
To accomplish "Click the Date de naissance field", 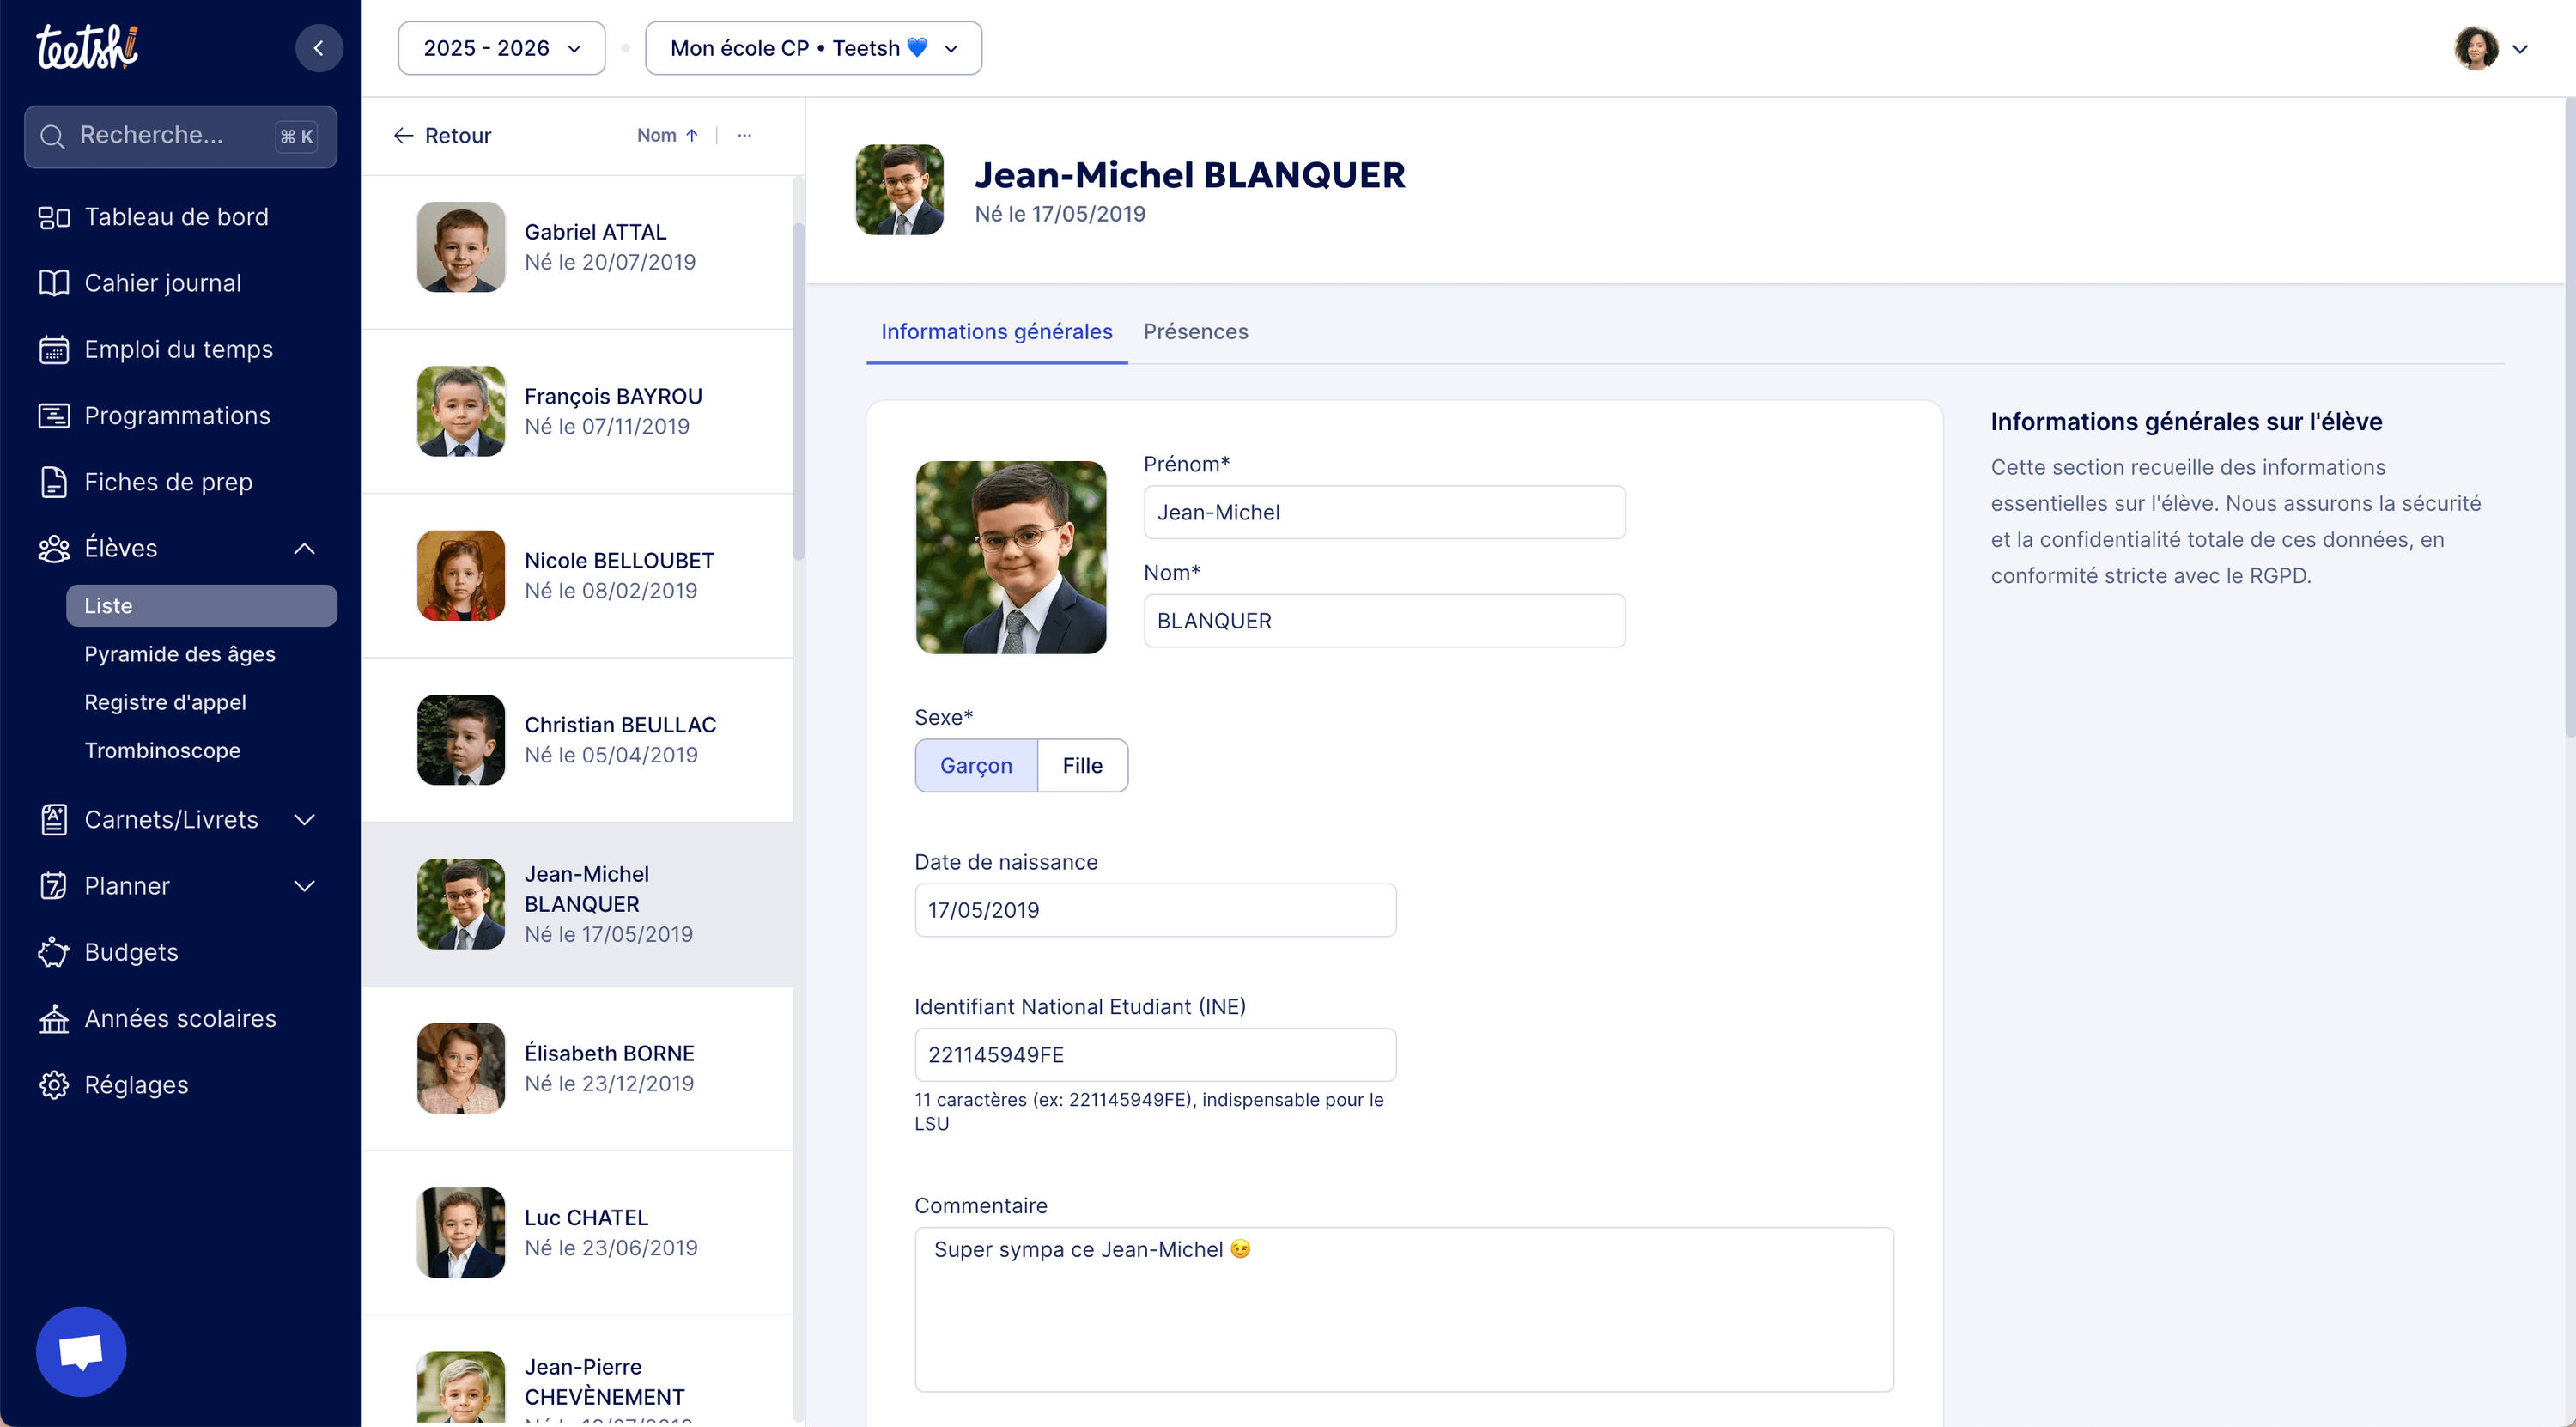I will click(x=1155, y=910).
